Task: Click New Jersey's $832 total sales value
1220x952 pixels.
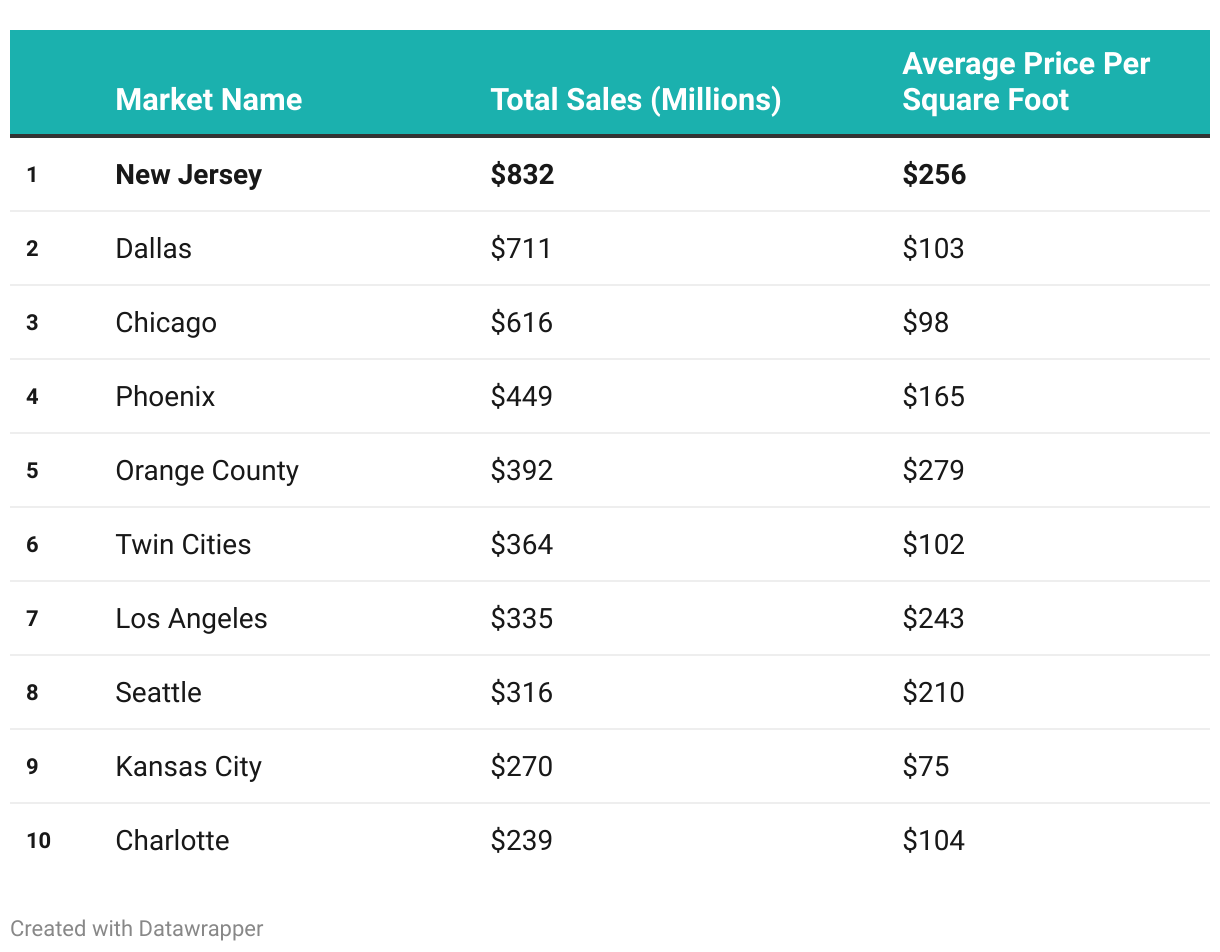Action: click(522, 174)
